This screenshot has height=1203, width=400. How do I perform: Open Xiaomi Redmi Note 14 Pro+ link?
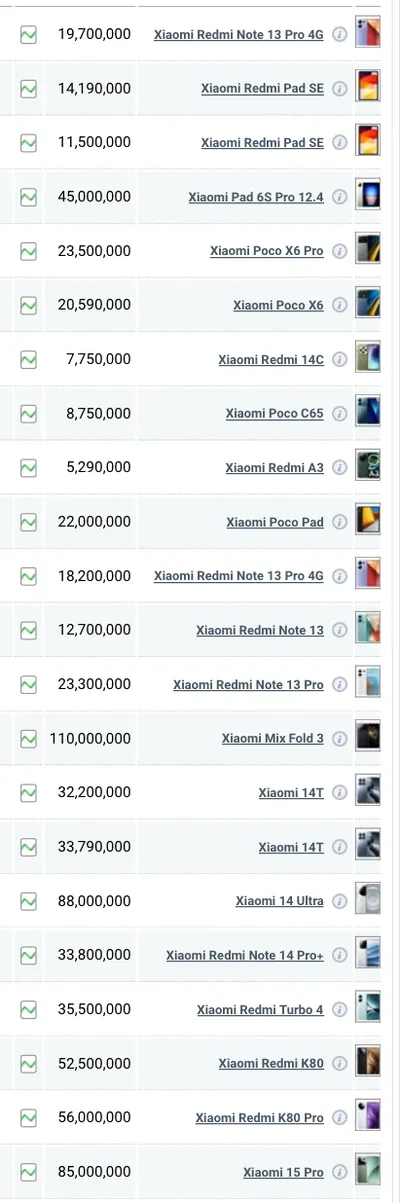pyautogui.click(x=245, y=955)
